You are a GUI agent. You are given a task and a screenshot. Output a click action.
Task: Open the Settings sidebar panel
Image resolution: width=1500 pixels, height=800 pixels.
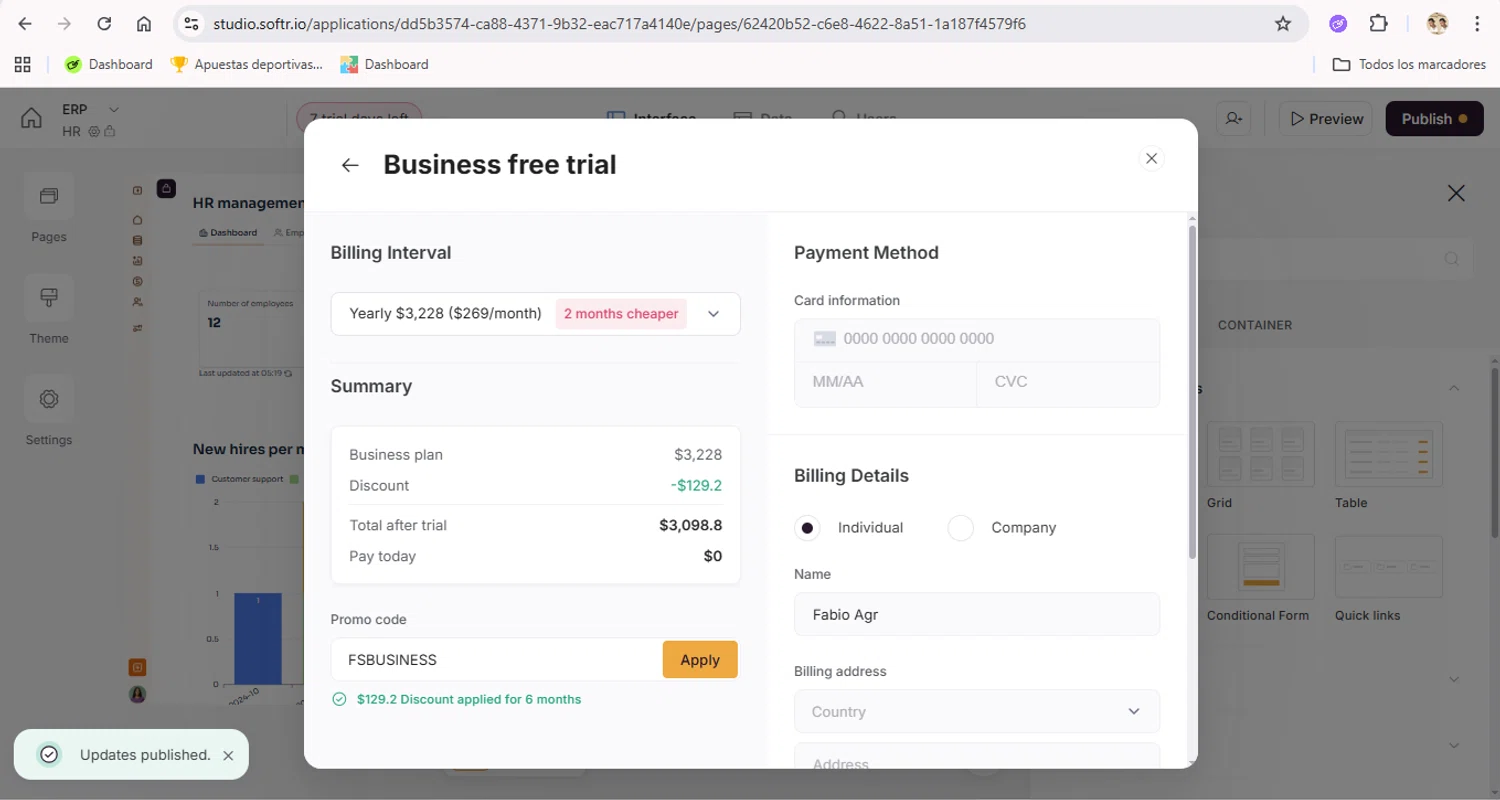[48, 411]
